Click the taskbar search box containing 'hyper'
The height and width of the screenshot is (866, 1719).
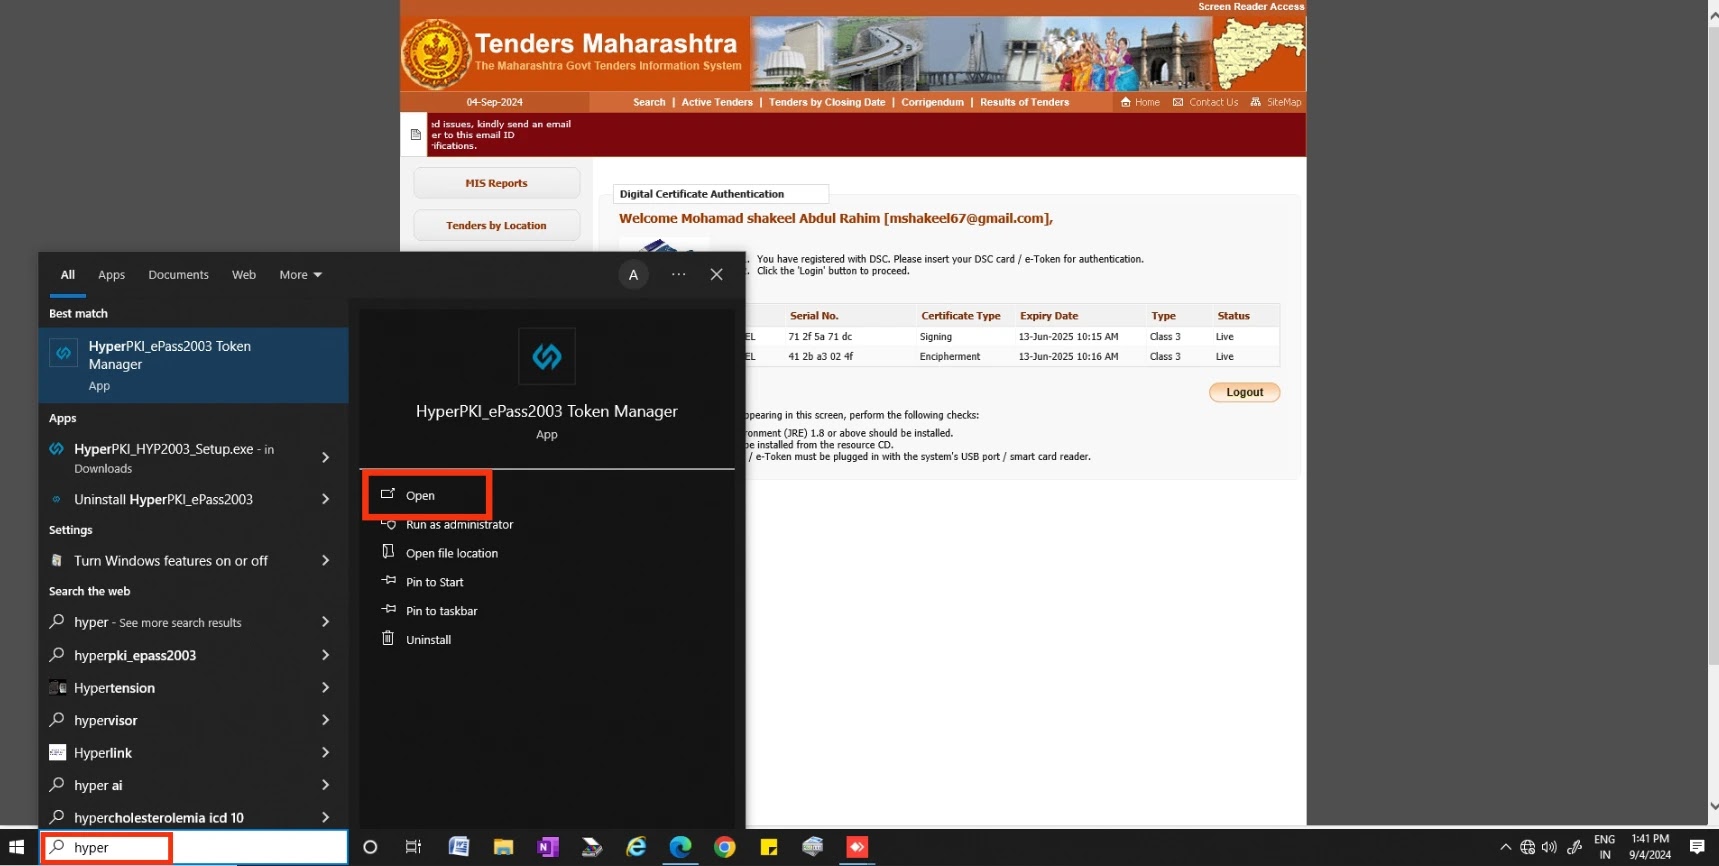click(x=194, y=847)
